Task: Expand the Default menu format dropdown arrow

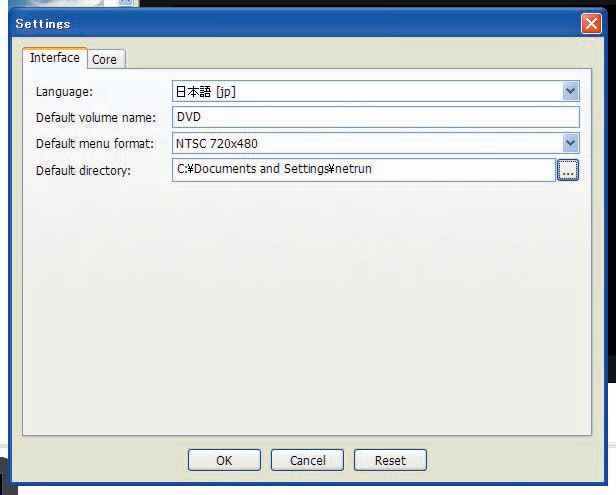Action: 570,143
